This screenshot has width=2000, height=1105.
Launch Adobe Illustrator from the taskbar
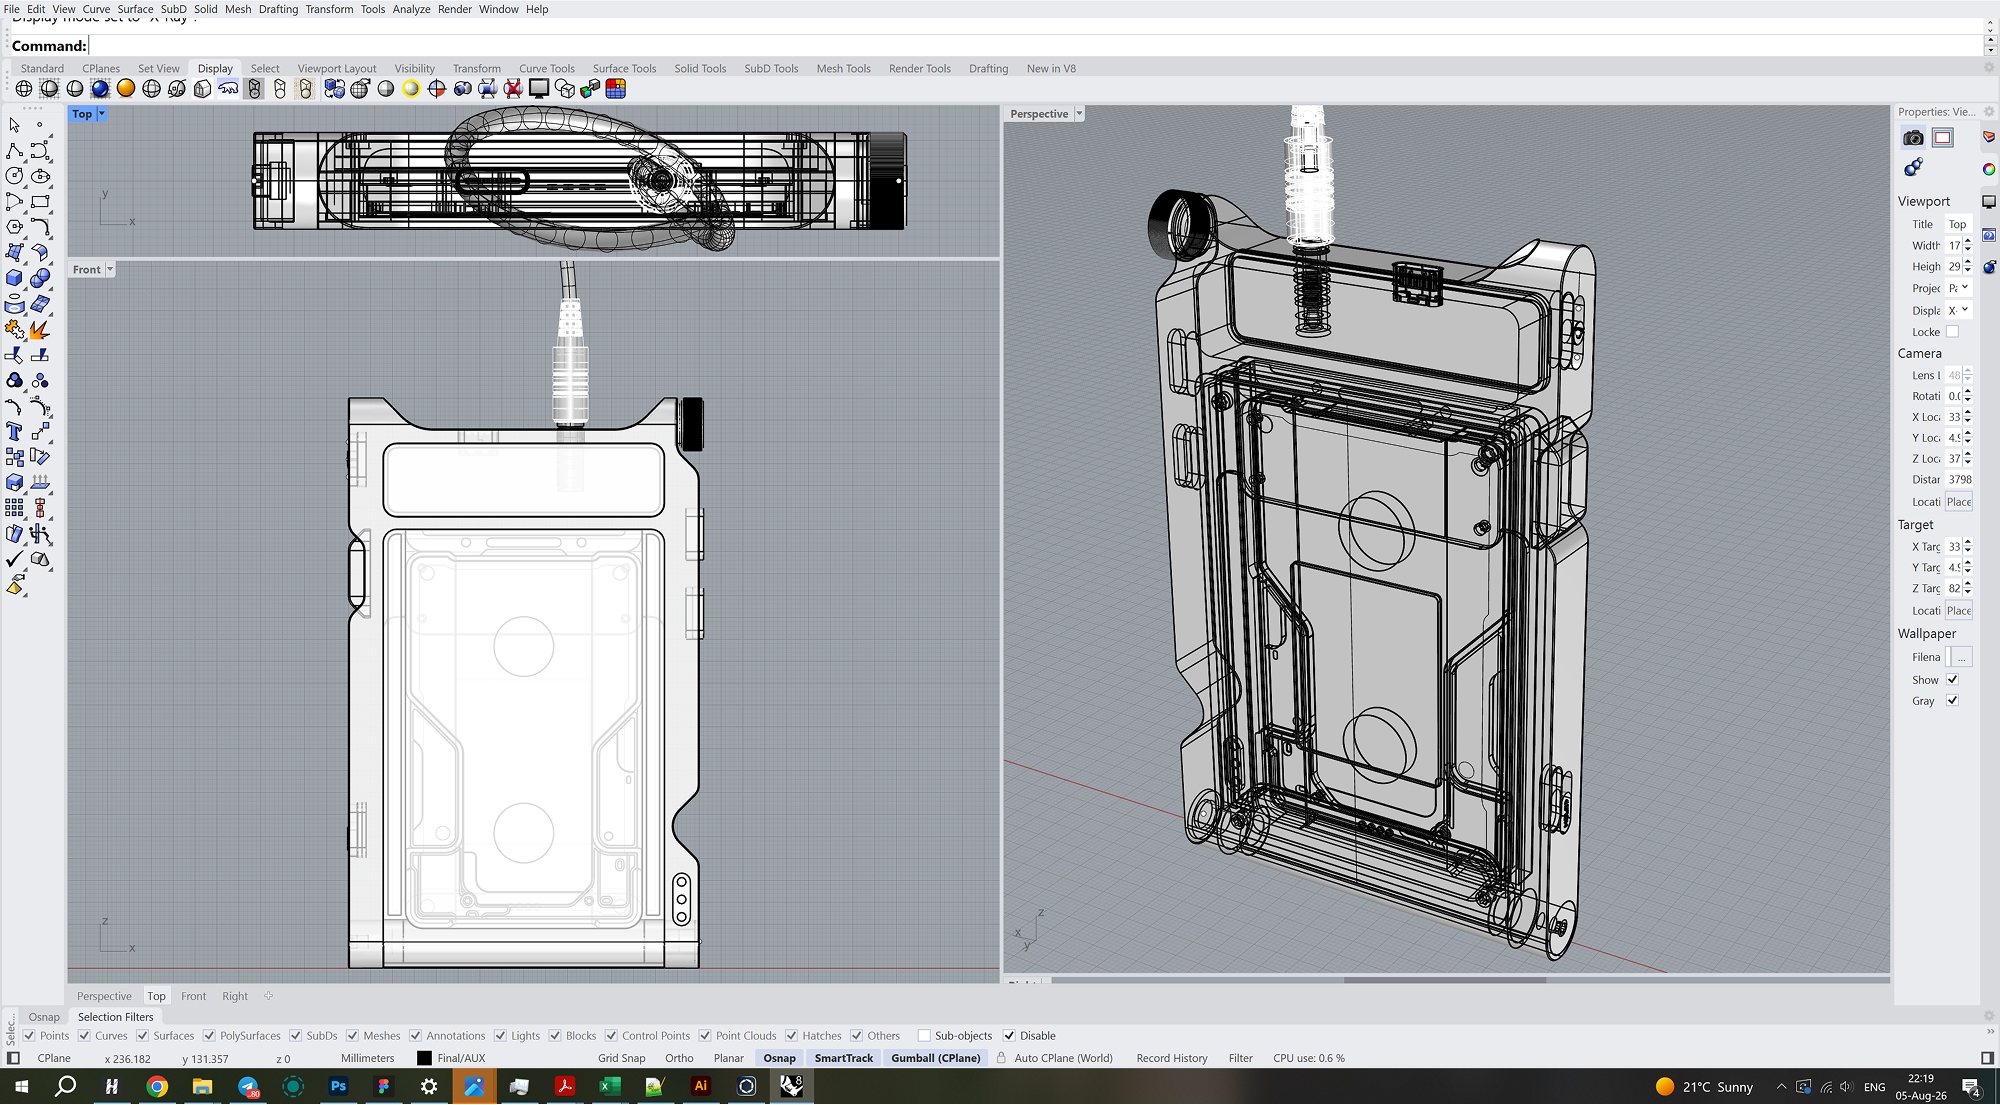(701, 1086)
